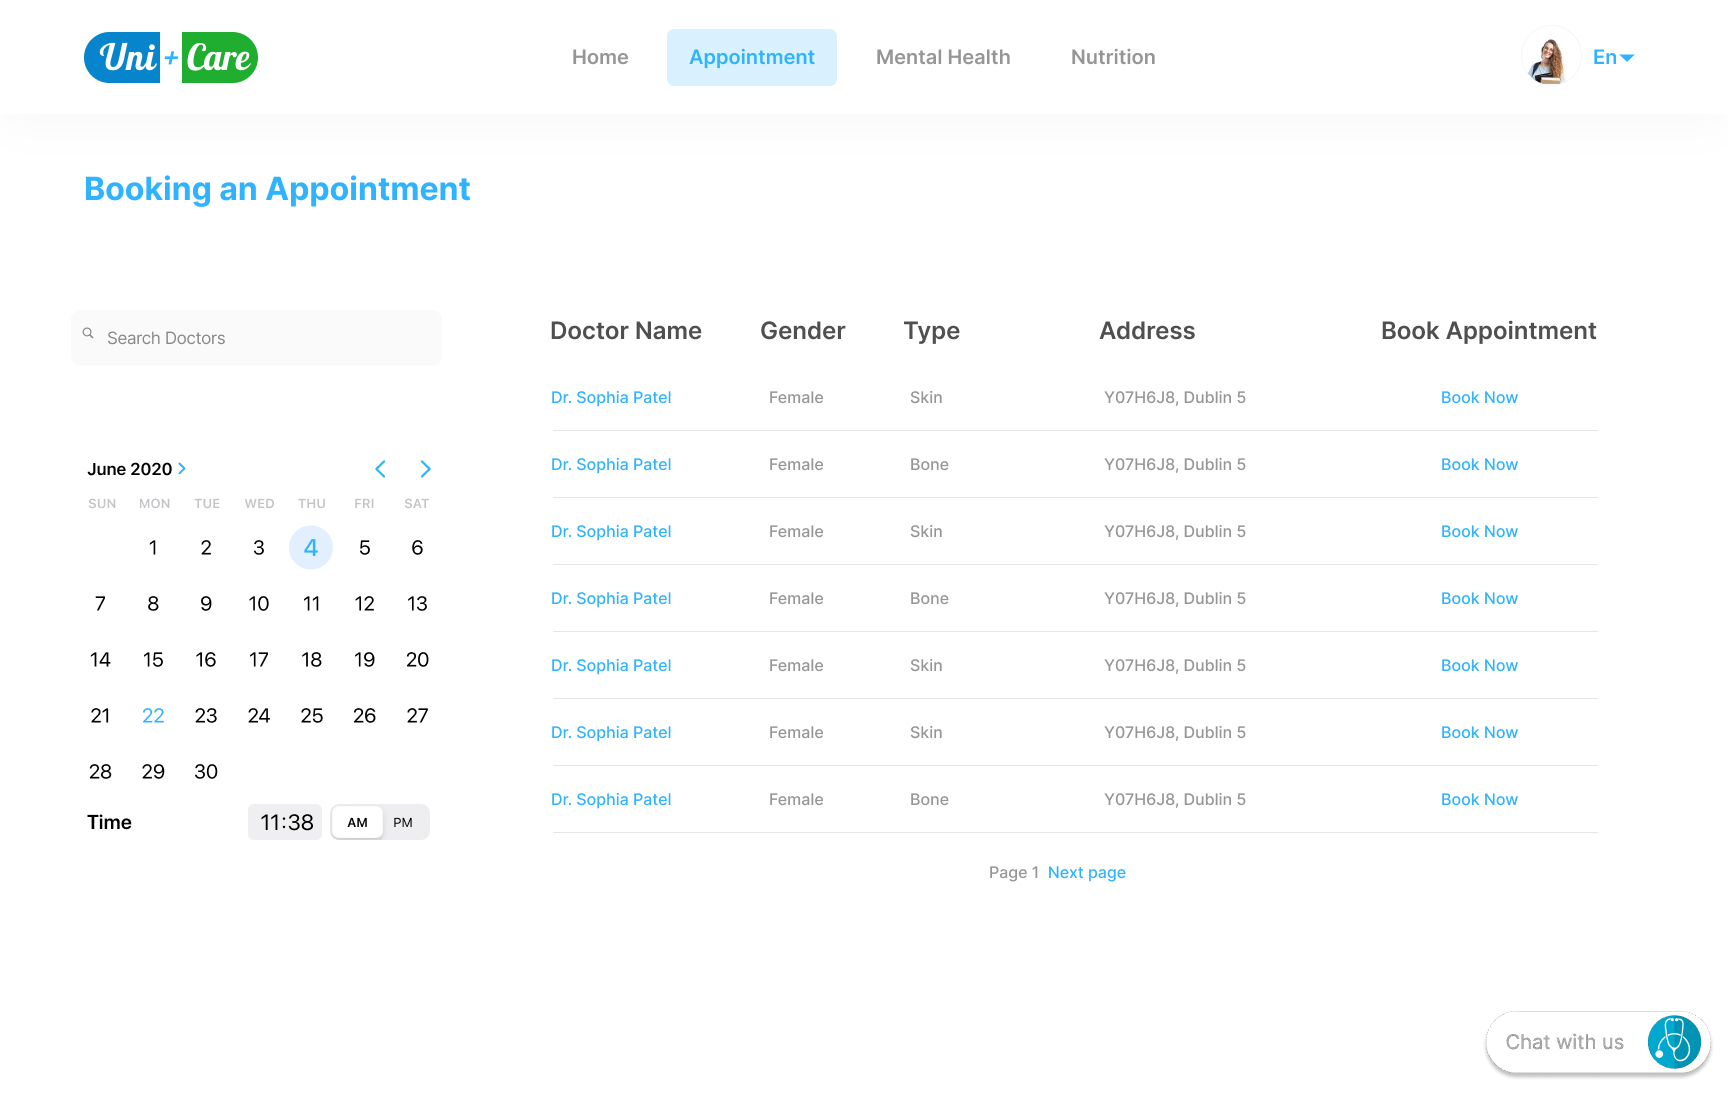Image resolution: width=1728 pixels, height=1117 pixels.
Task: Select June 20 on the calendar
Action: tap(417, 660)
